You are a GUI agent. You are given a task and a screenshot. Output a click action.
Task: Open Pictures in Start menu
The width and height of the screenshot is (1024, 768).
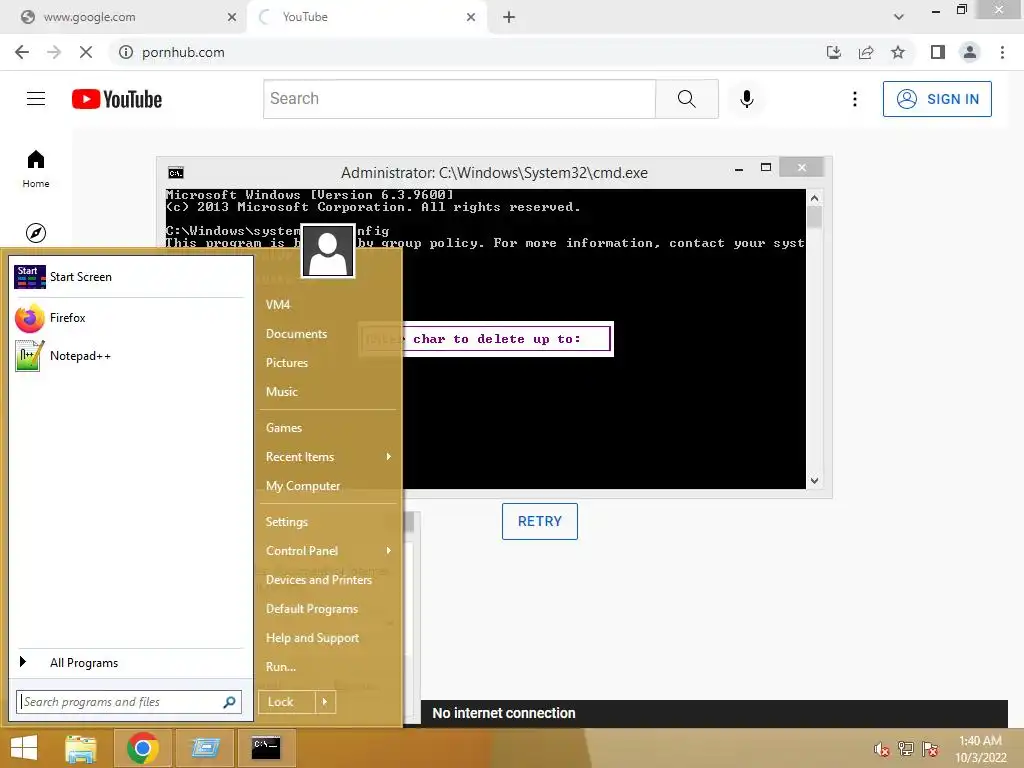(x=287, y=362)
